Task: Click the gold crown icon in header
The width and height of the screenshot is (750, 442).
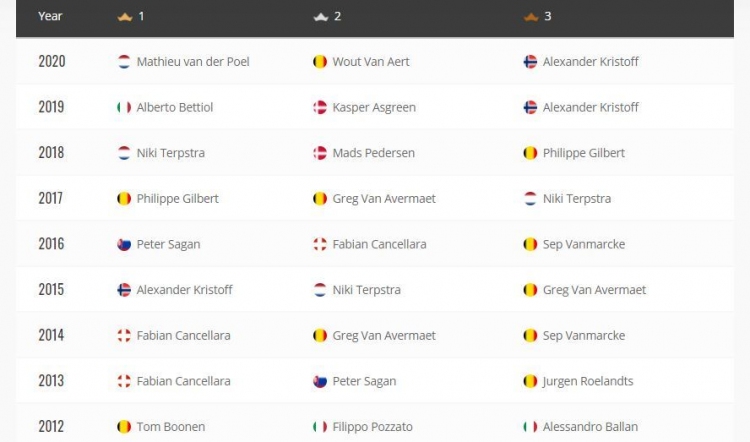Action: (125, 17)
